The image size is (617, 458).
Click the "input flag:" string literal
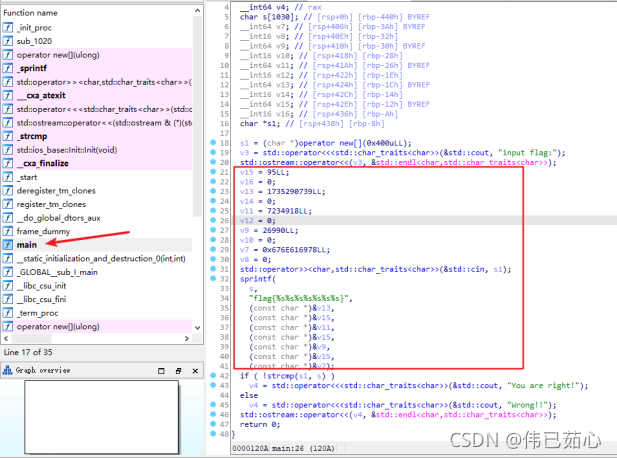point(527,153)
